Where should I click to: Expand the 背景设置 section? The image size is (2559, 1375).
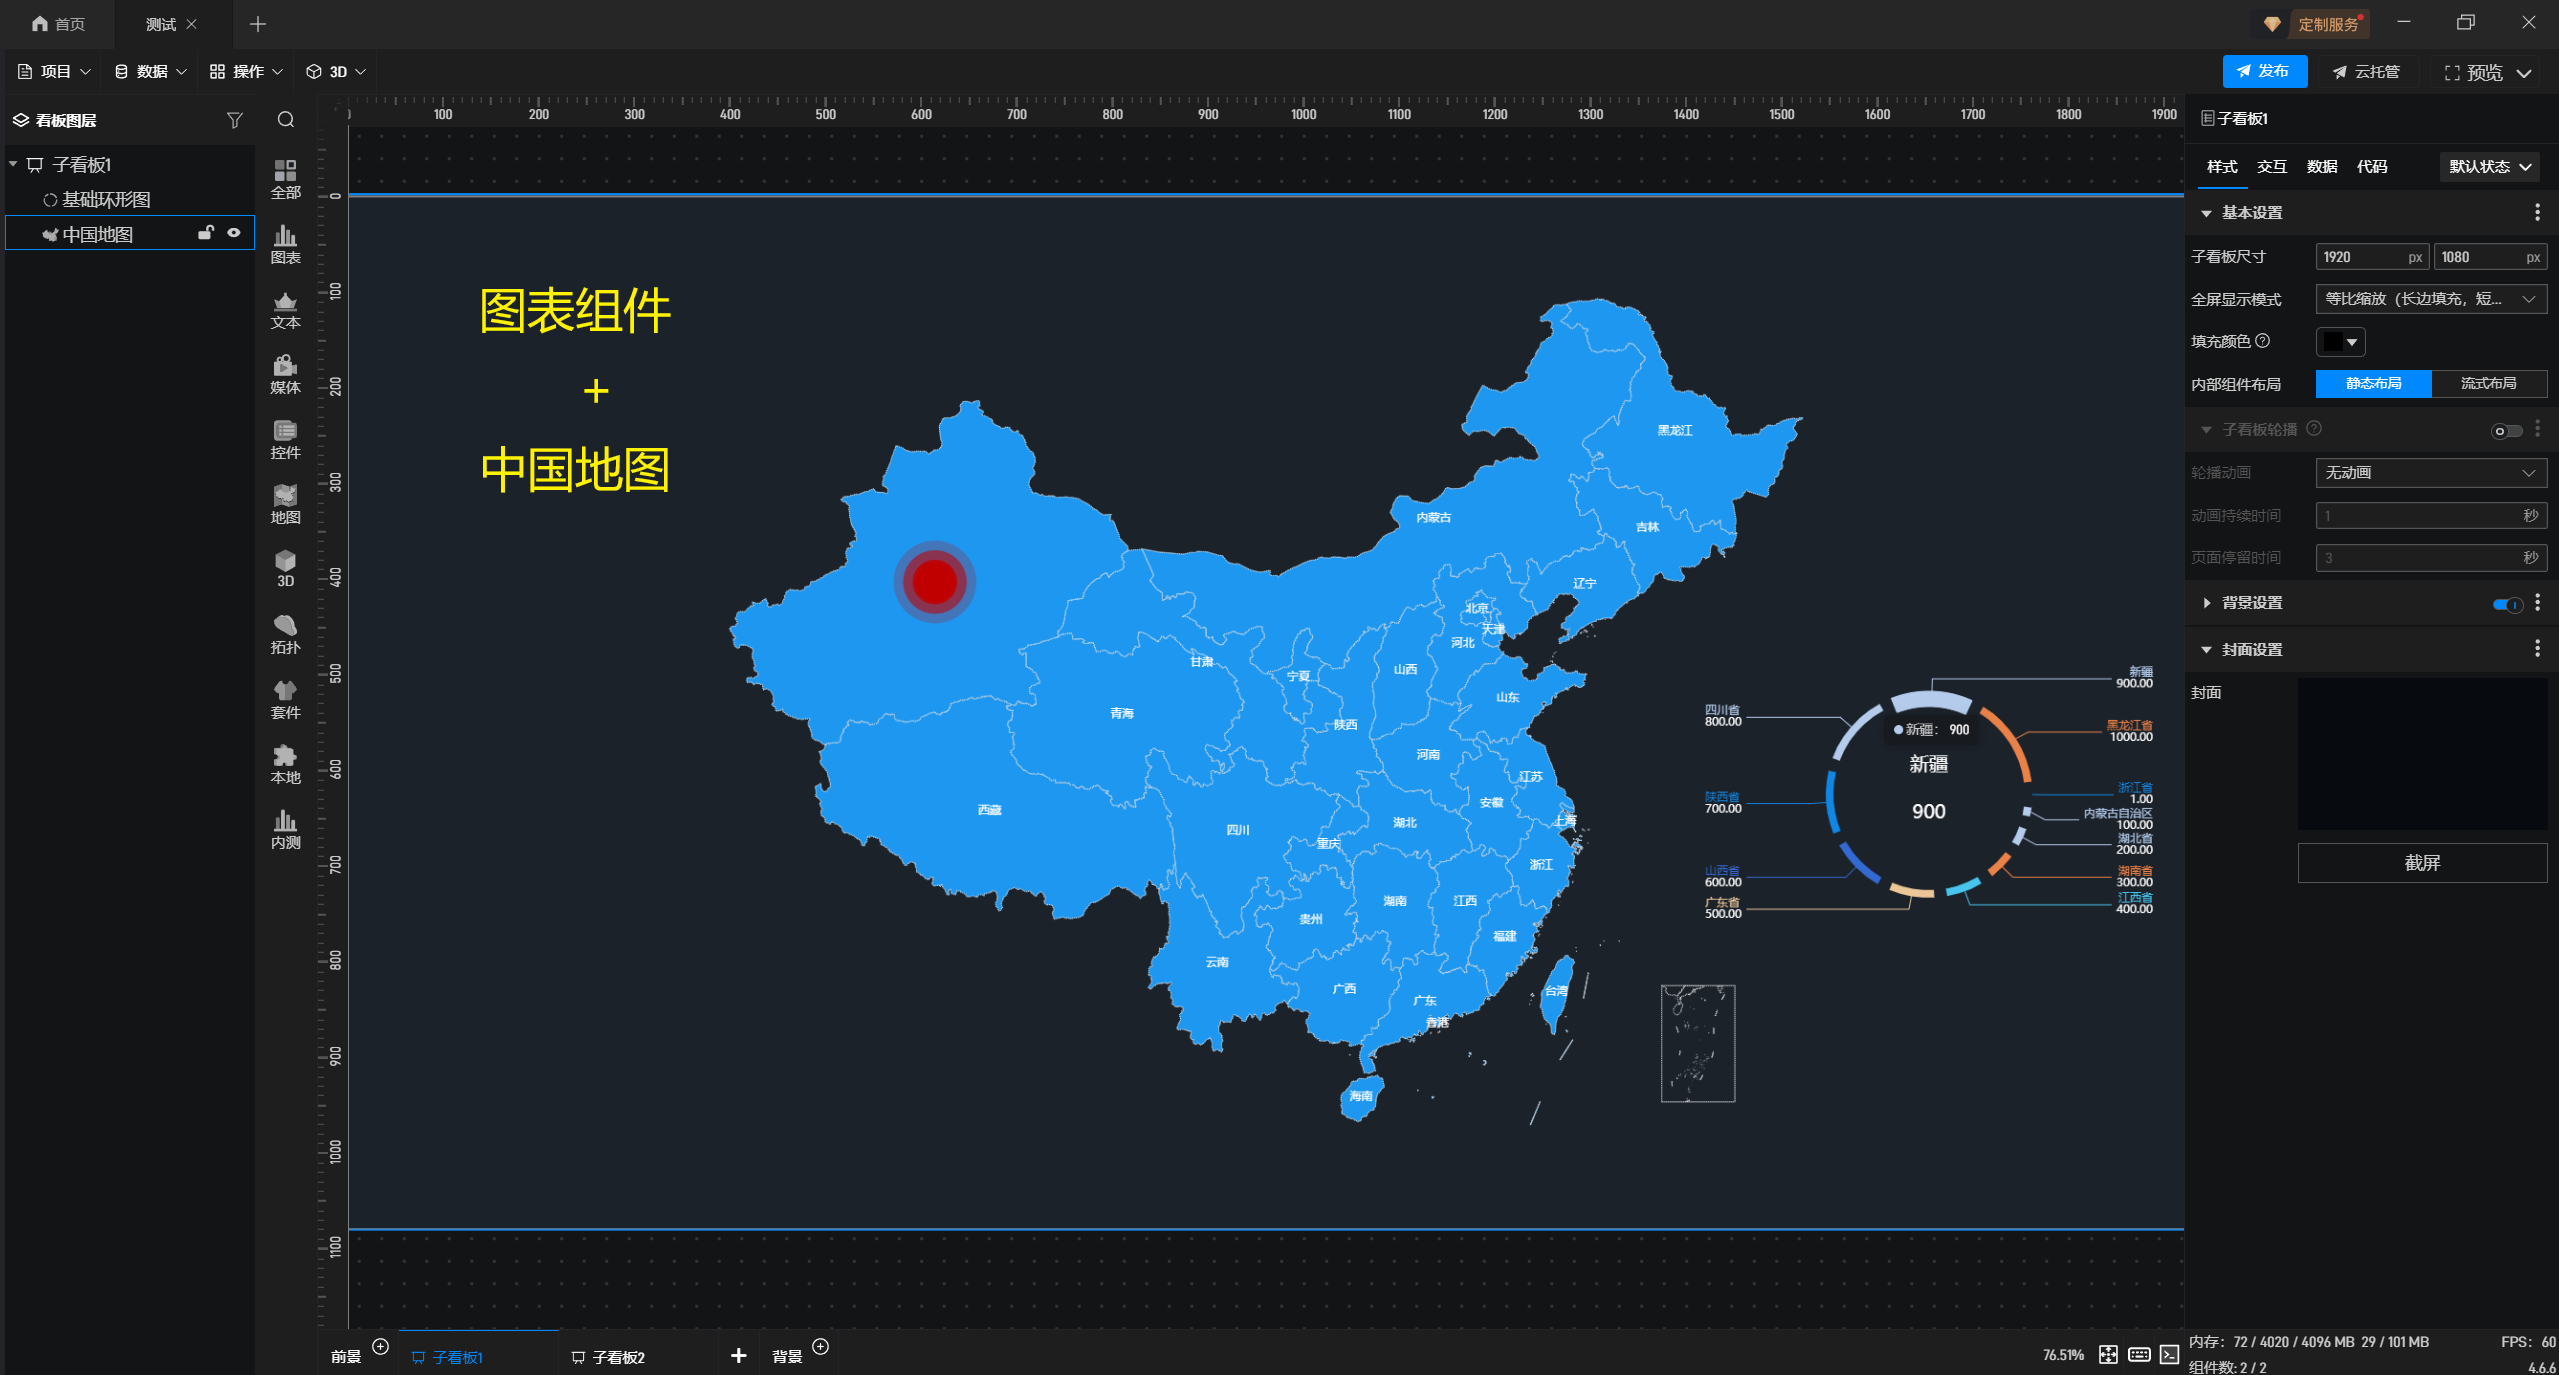2206,603
